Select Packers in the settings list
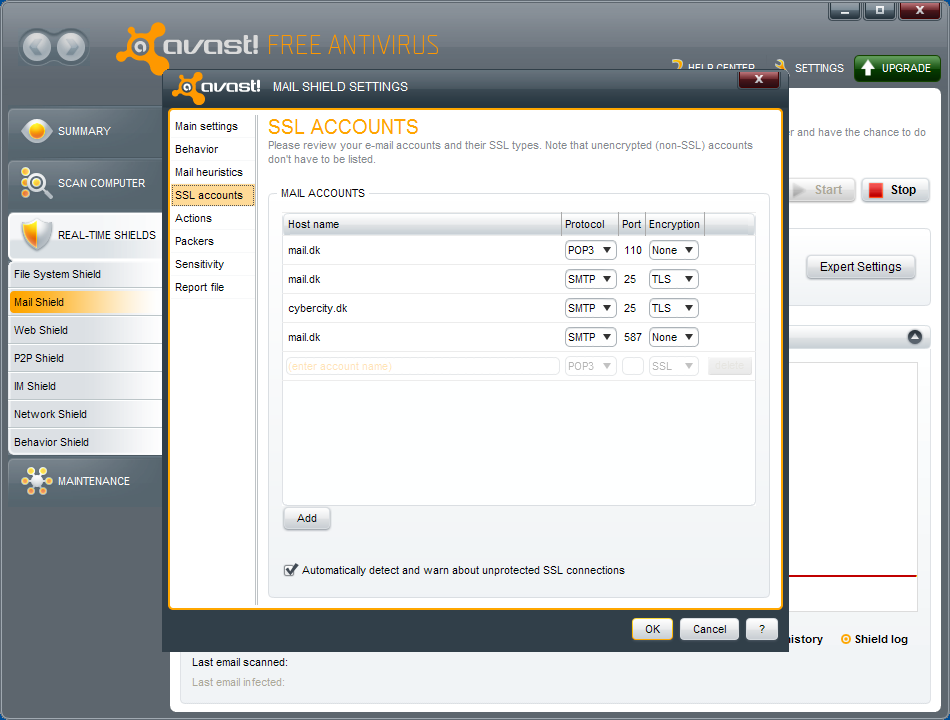The image size is (950, 720). [x=194, y=241]
